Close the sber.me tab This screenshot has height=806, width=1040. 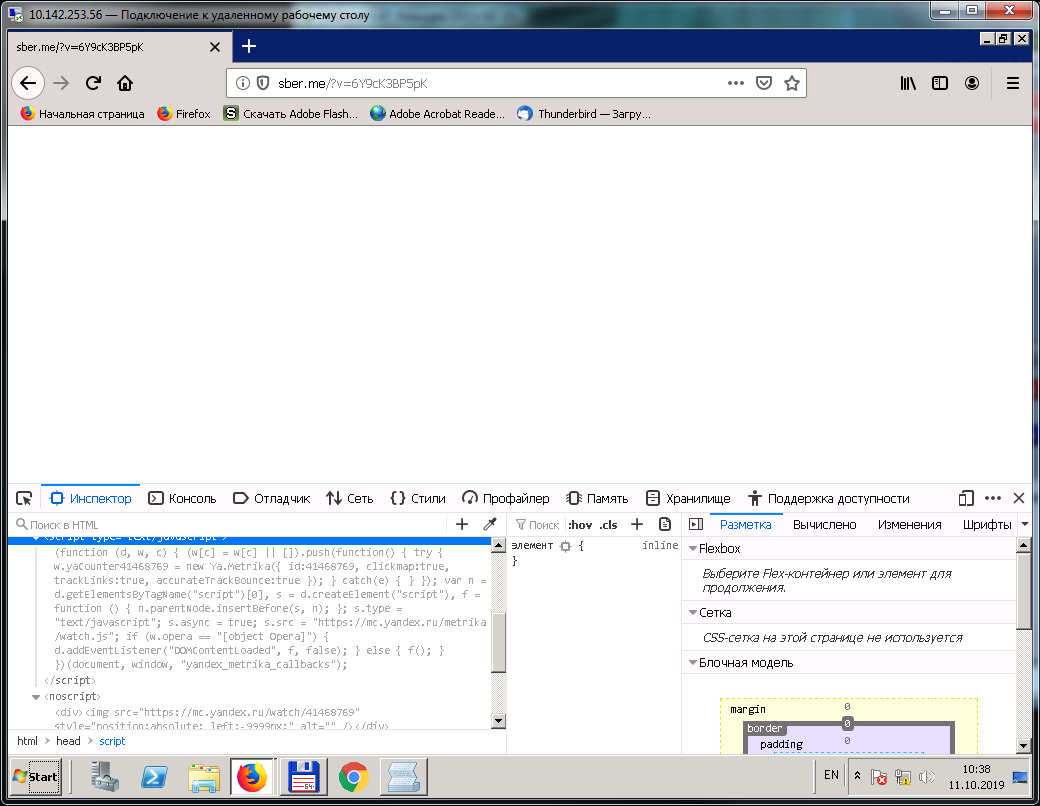[214, 47]
